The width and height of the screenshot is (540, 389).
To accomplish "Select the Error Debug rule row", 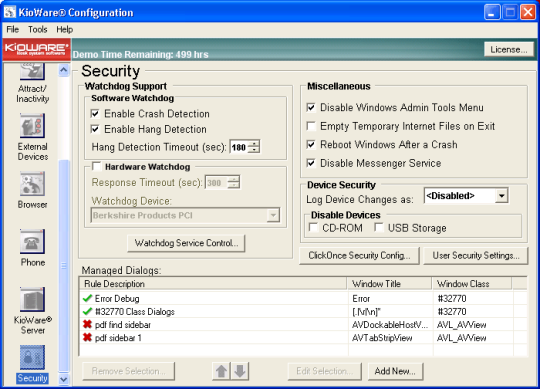I will pos(303,298).
